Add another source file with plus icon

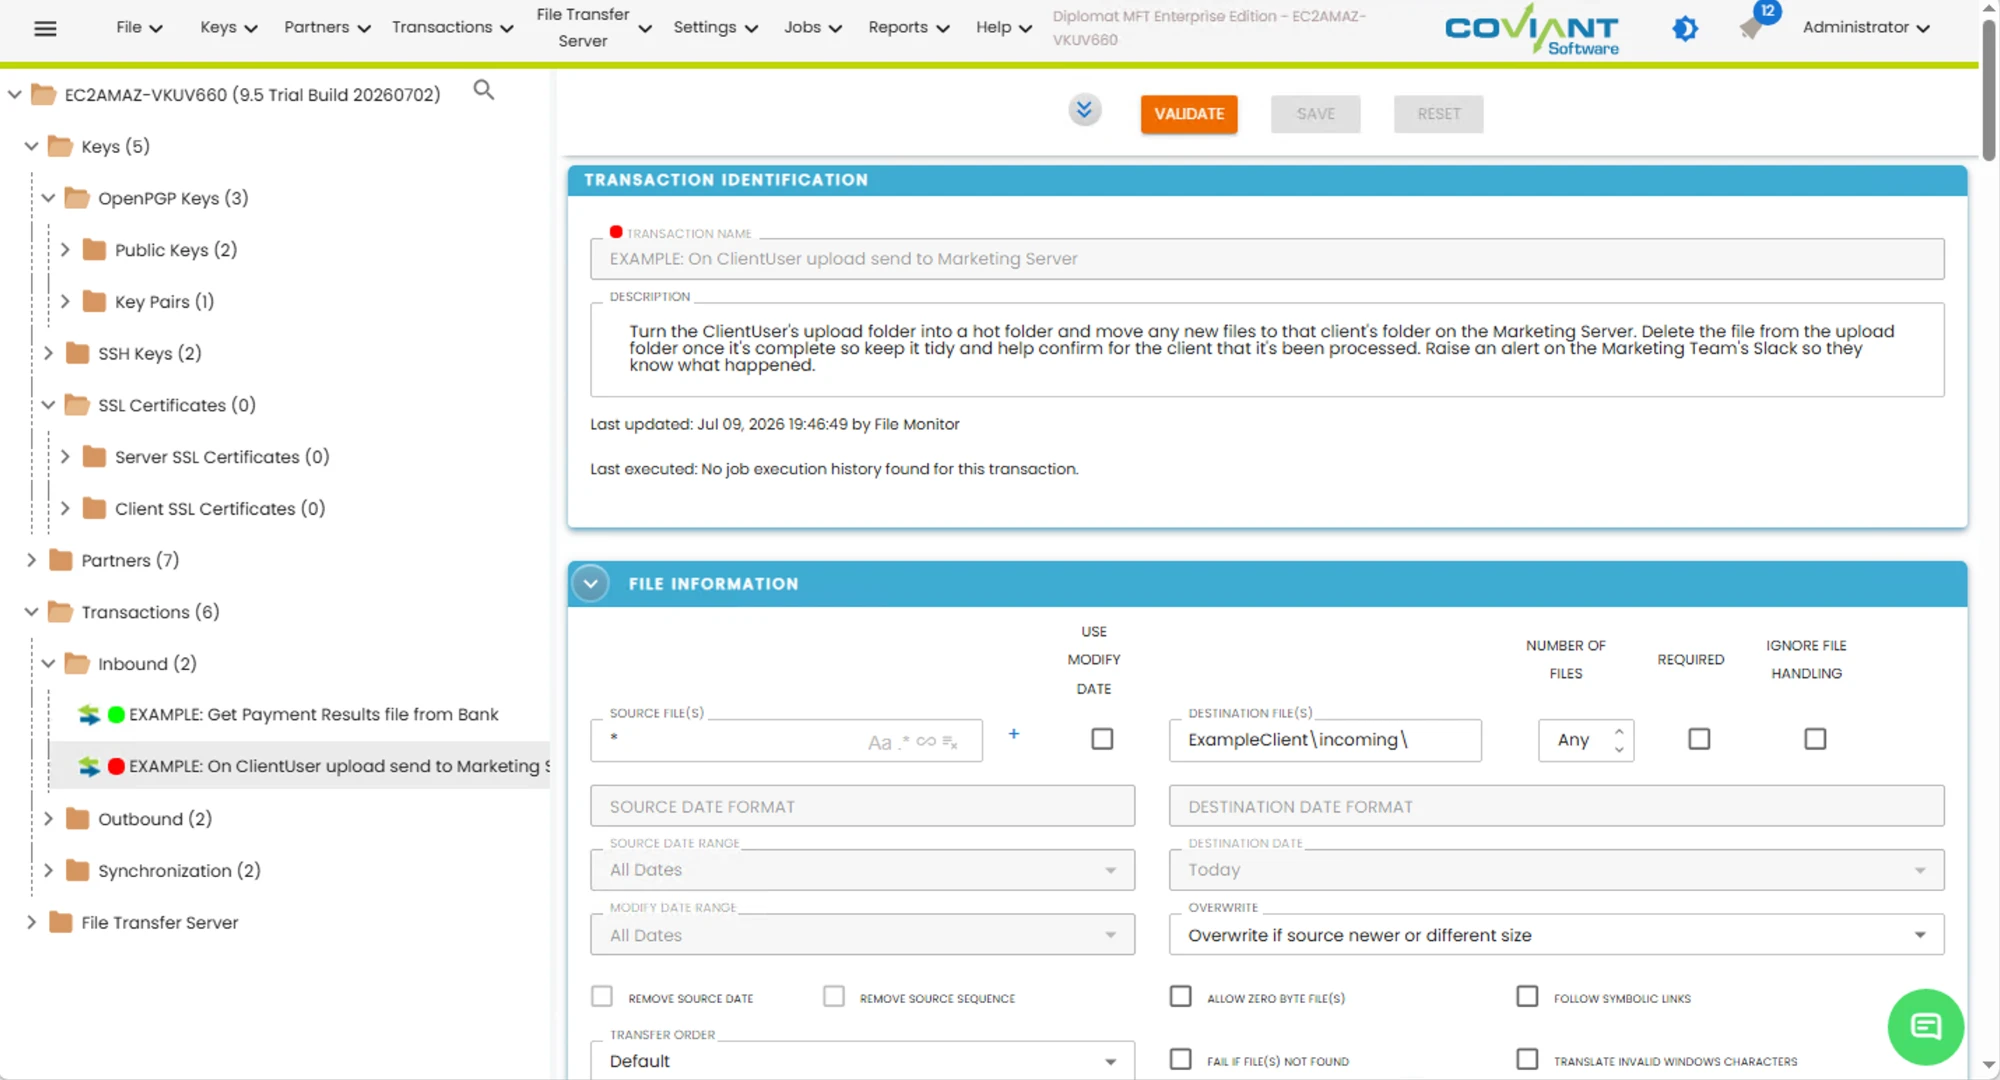tap(1013, 734)
